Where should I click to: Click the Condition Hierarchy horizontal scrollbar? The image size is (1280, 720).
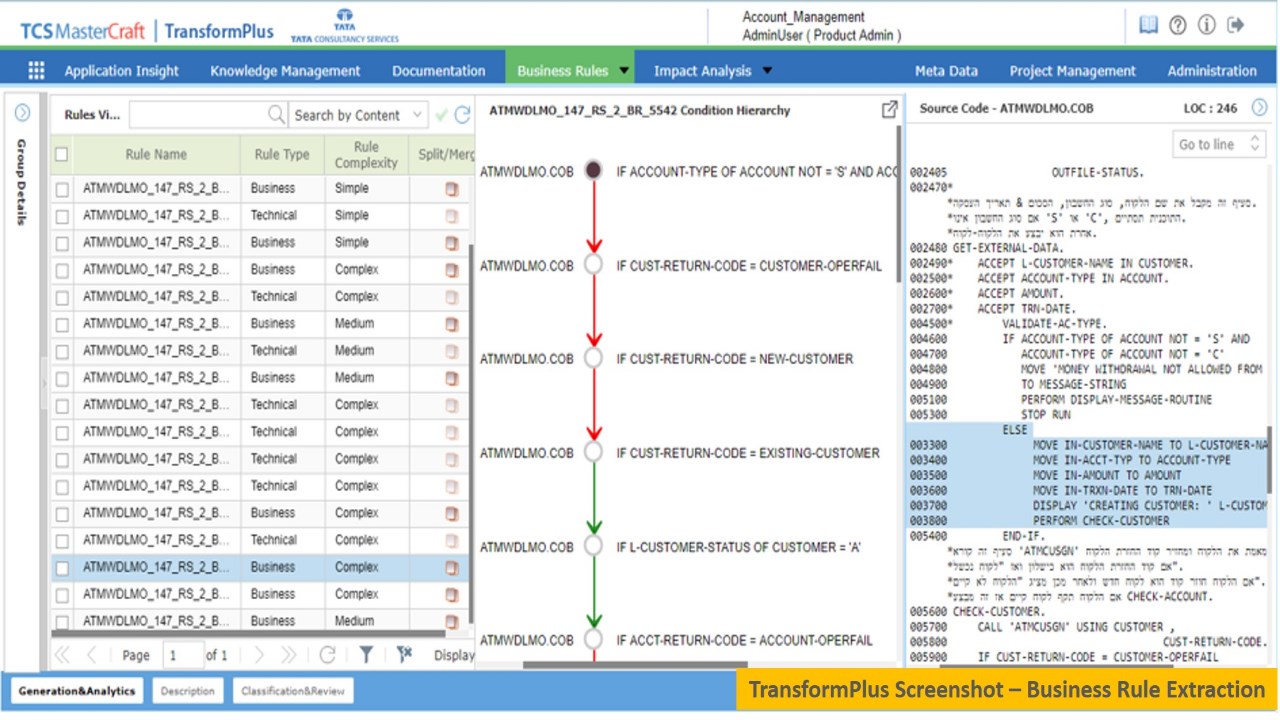pos(634,664)
